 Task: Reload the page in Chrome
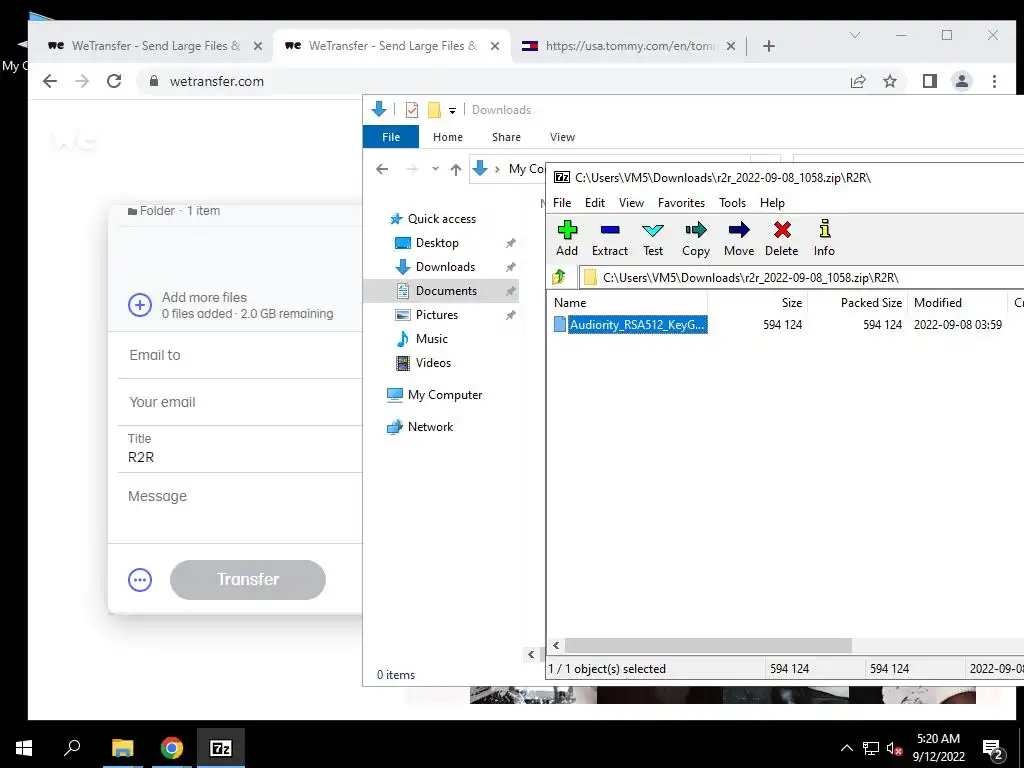(x=114, y=82)
